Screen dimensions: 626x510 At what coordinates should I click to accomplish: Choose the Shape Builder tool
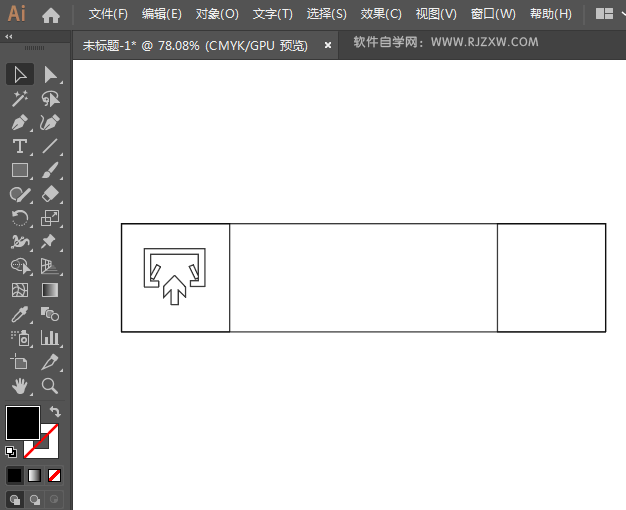coord(20,266)
